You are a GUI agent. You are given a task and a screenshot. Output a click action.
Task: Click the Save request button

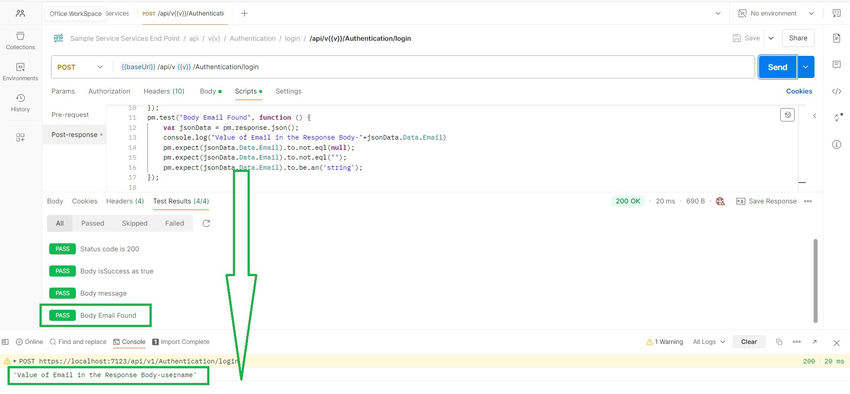(746, 38)
